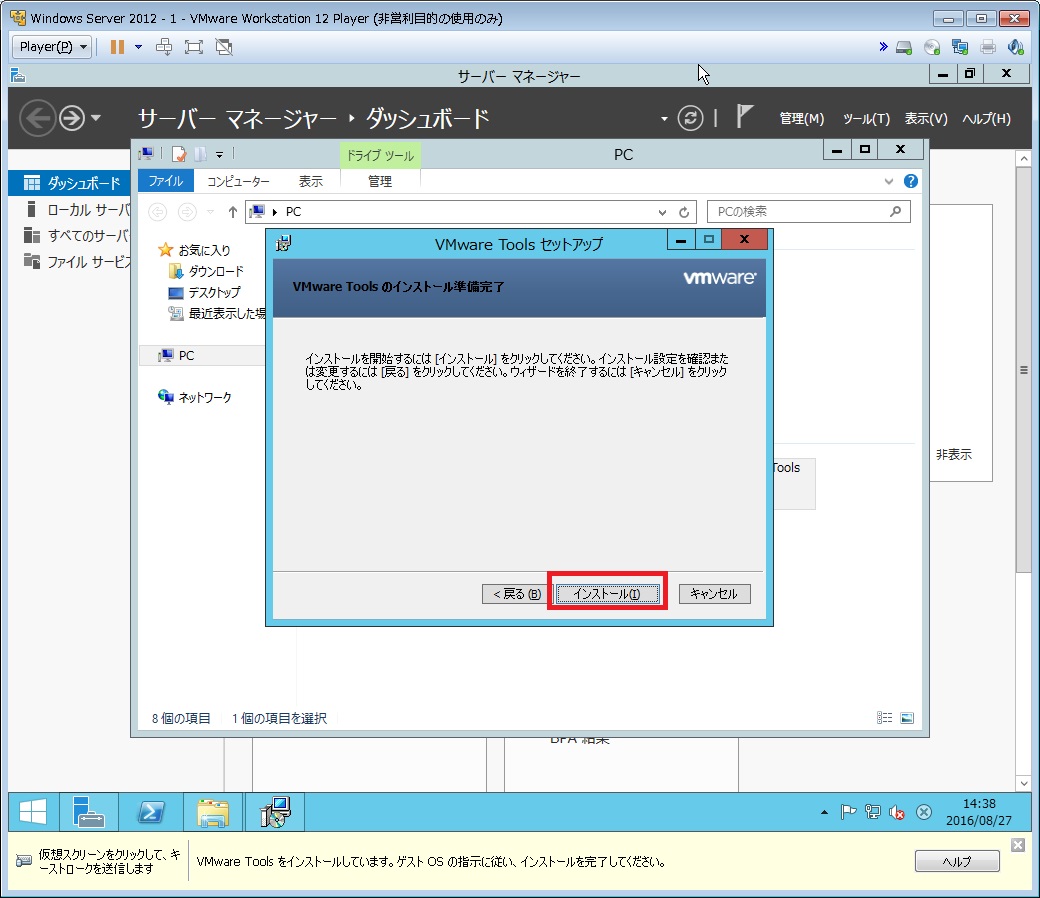1040x898 pixels.
Task: Expand the ribbon with the chevron in explorer
Action: [889, 181]
